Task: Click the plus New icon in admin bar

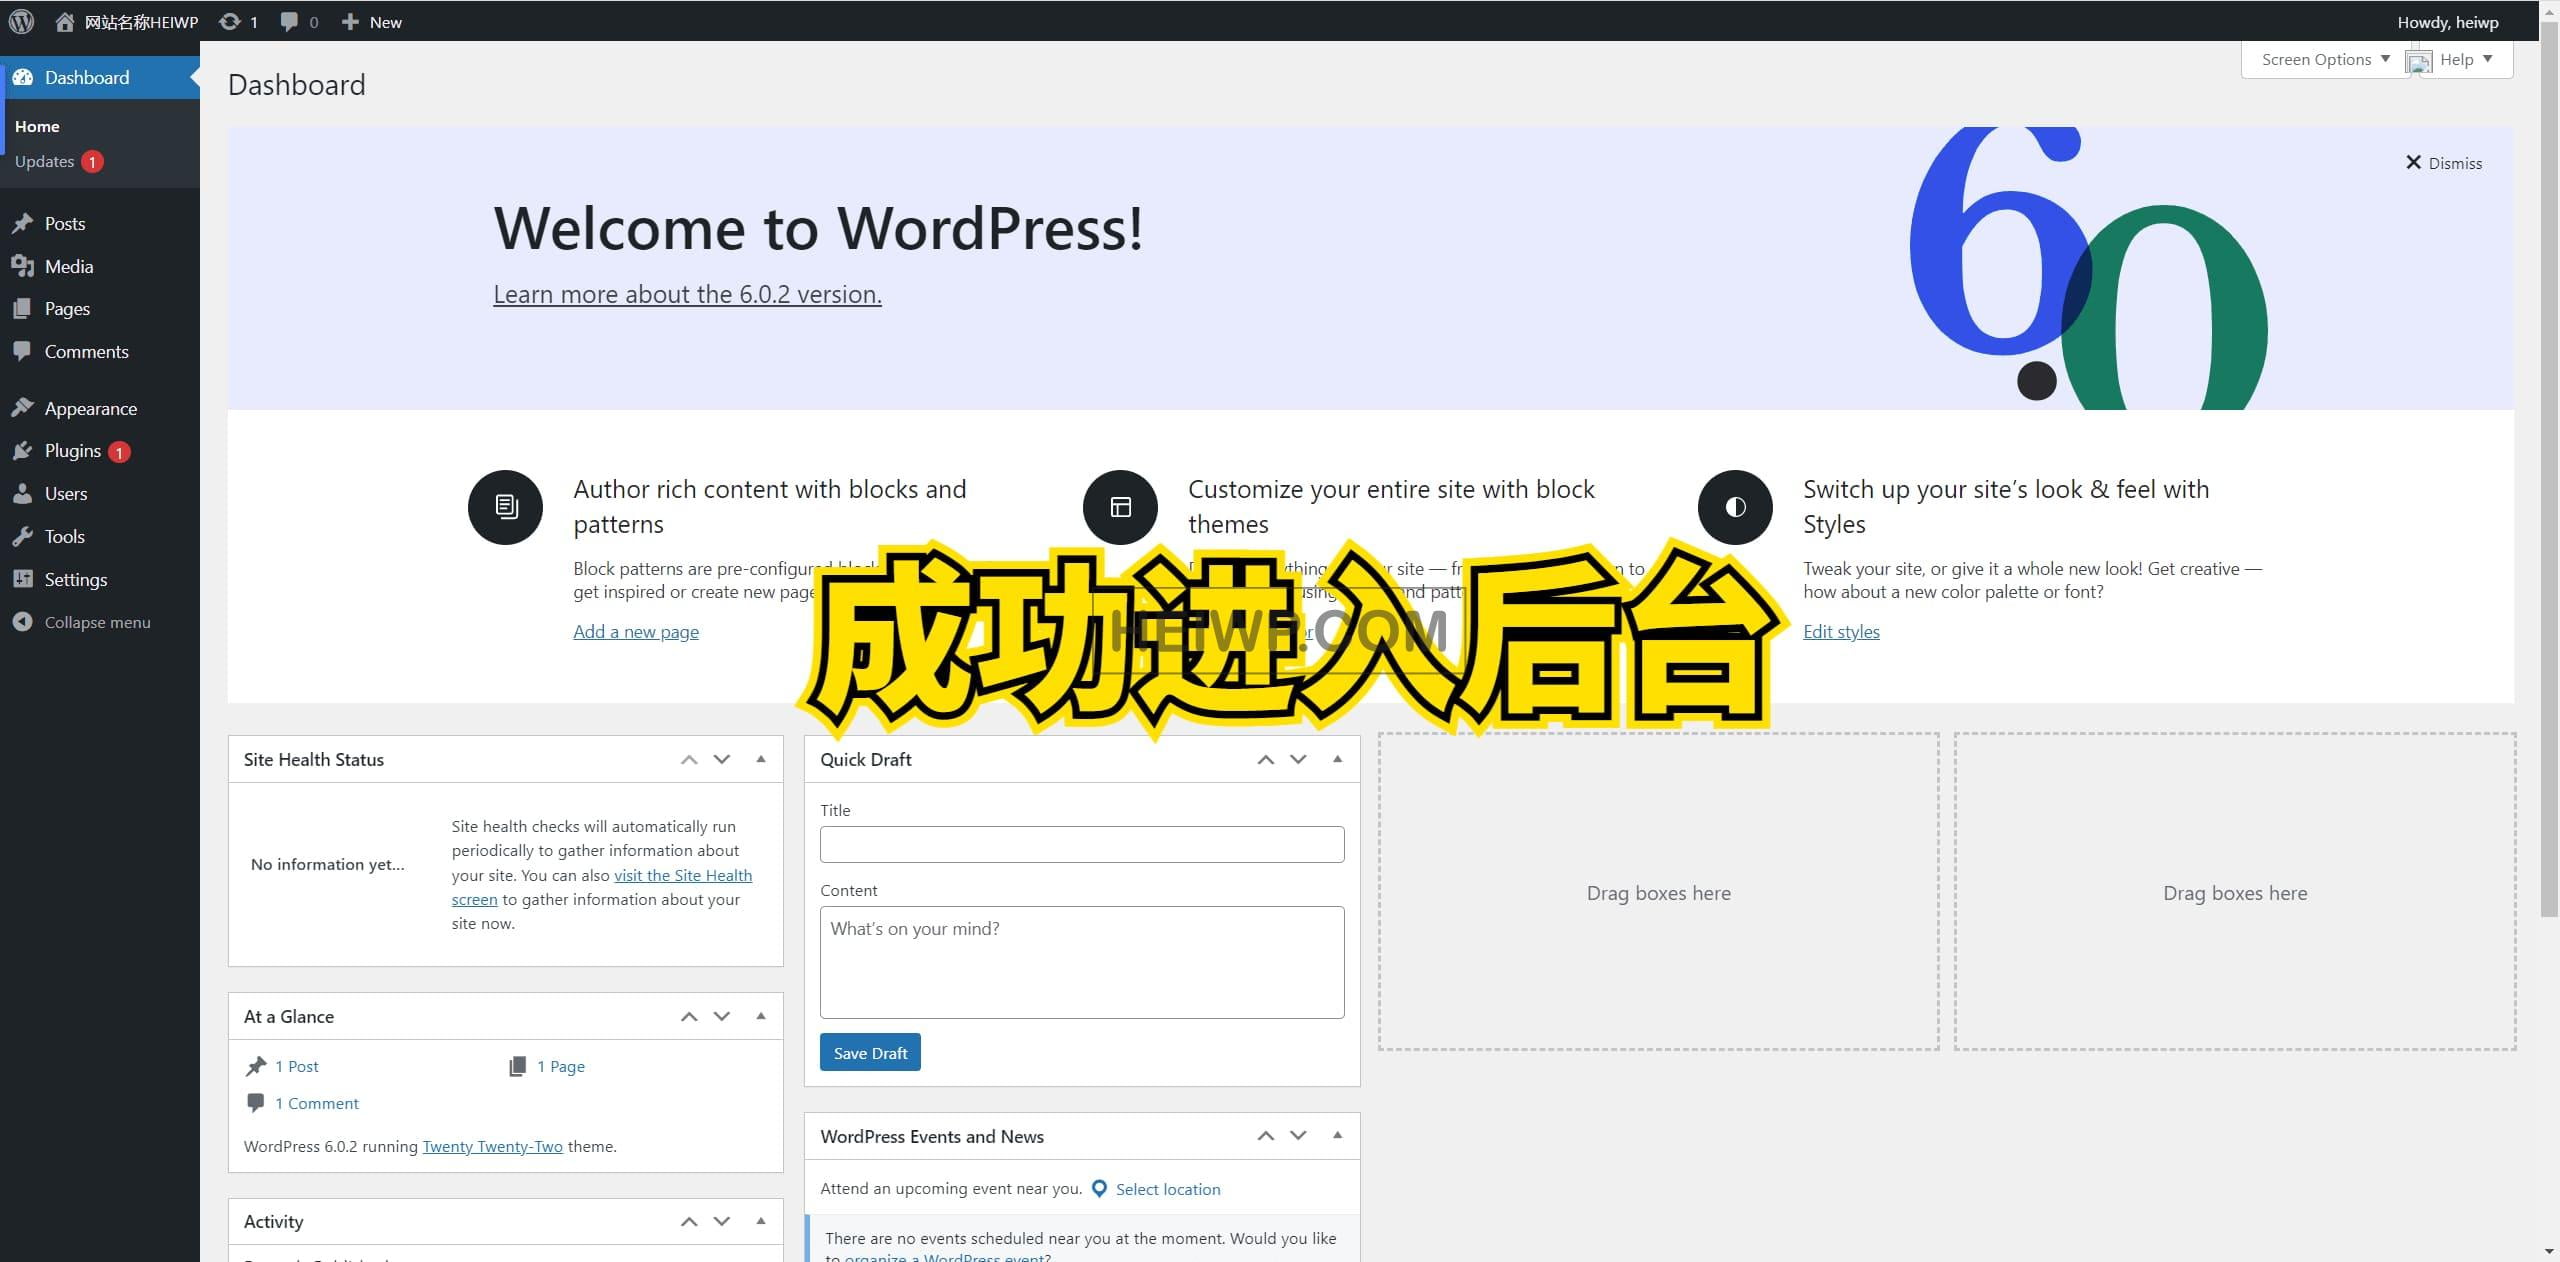Action: click(350, 21)
